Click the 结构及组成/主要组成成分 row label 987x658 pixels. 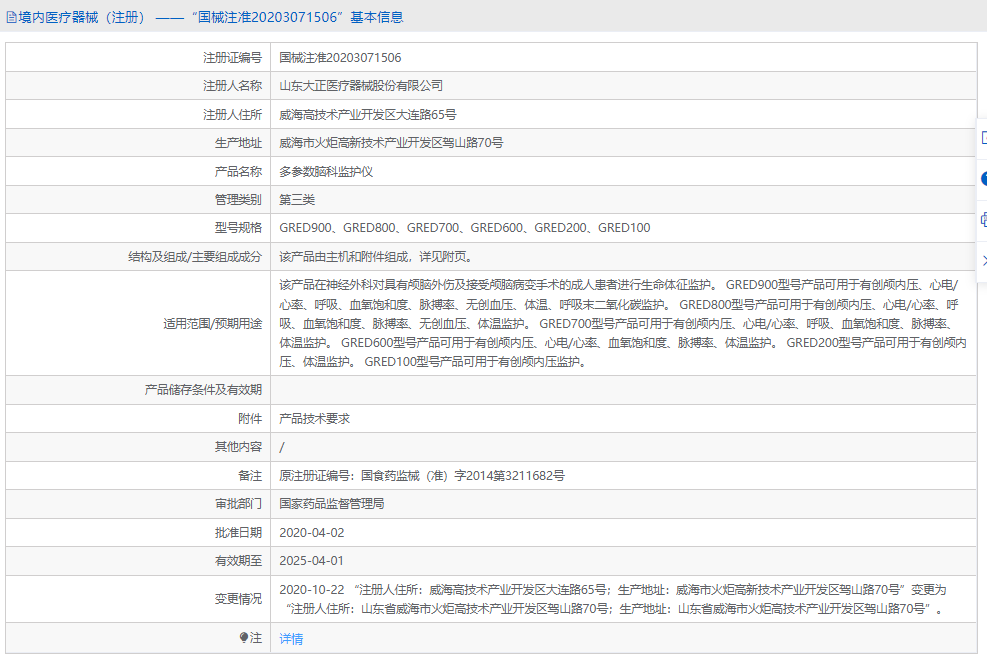(x=195, y=257)
